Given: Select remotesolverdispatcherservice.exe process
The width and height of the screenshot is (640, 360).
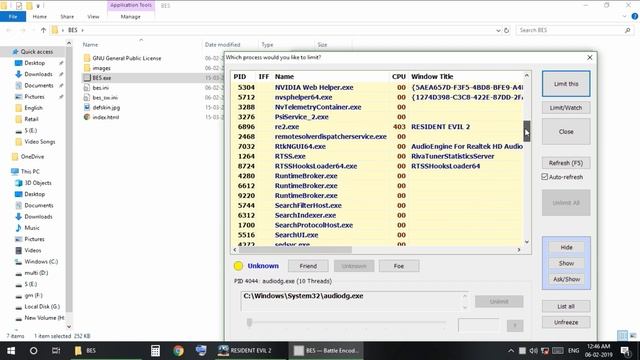Looking at the screenshot, I should click(378, 136).
